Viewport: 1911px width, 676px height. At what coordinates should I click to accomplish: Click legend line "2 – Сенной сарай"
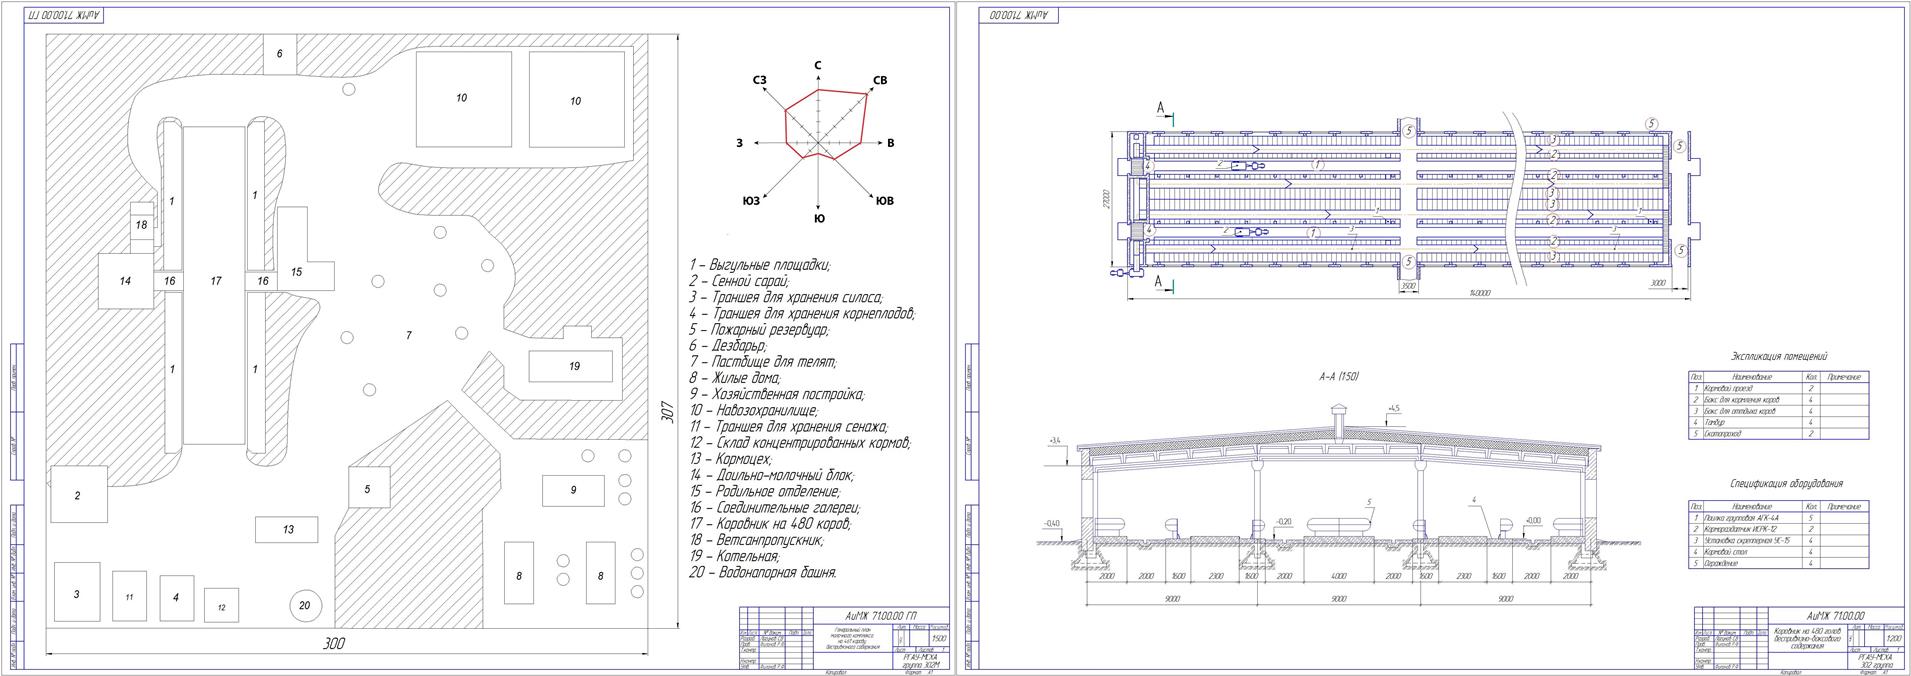(738, 281)
